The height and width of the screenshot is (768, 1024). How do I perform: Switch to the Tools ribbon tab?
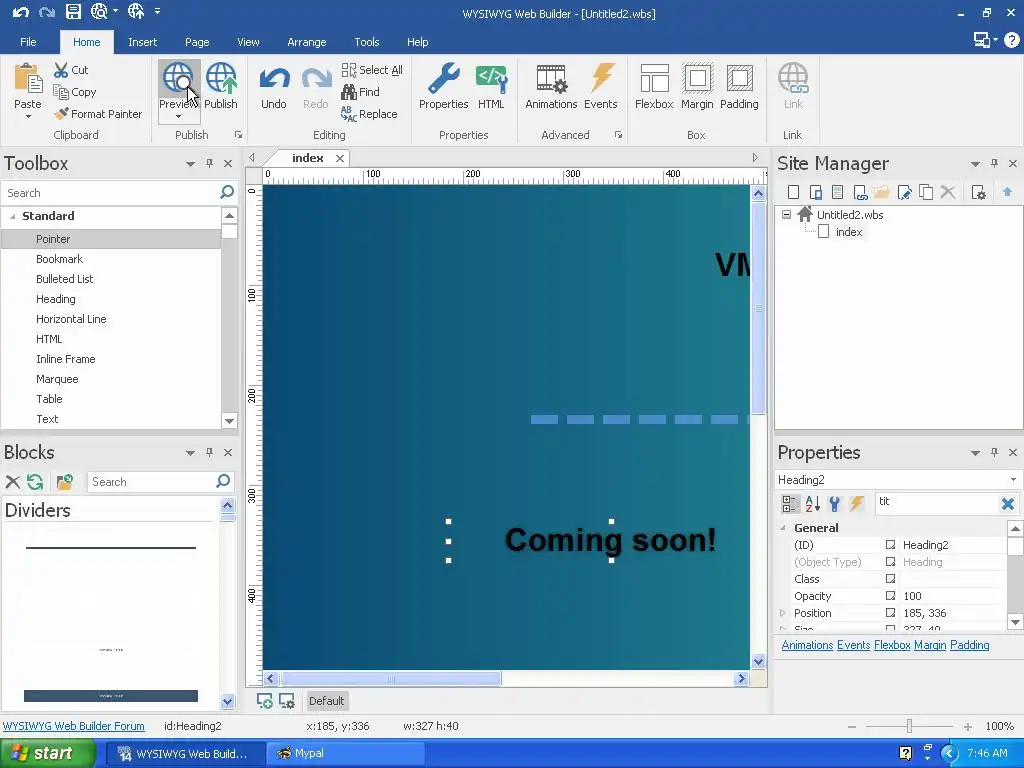pyautogui.click(x=366, y=42)
